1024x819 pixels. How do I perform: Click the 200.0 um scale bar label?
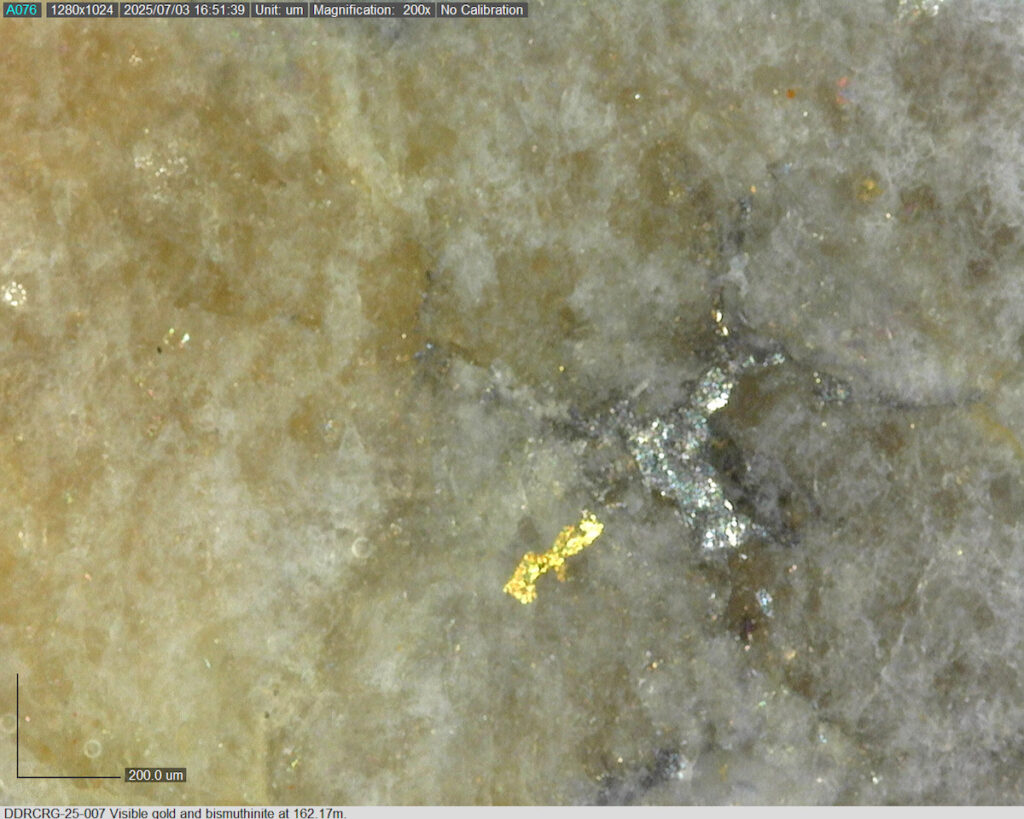coord(155,775)
